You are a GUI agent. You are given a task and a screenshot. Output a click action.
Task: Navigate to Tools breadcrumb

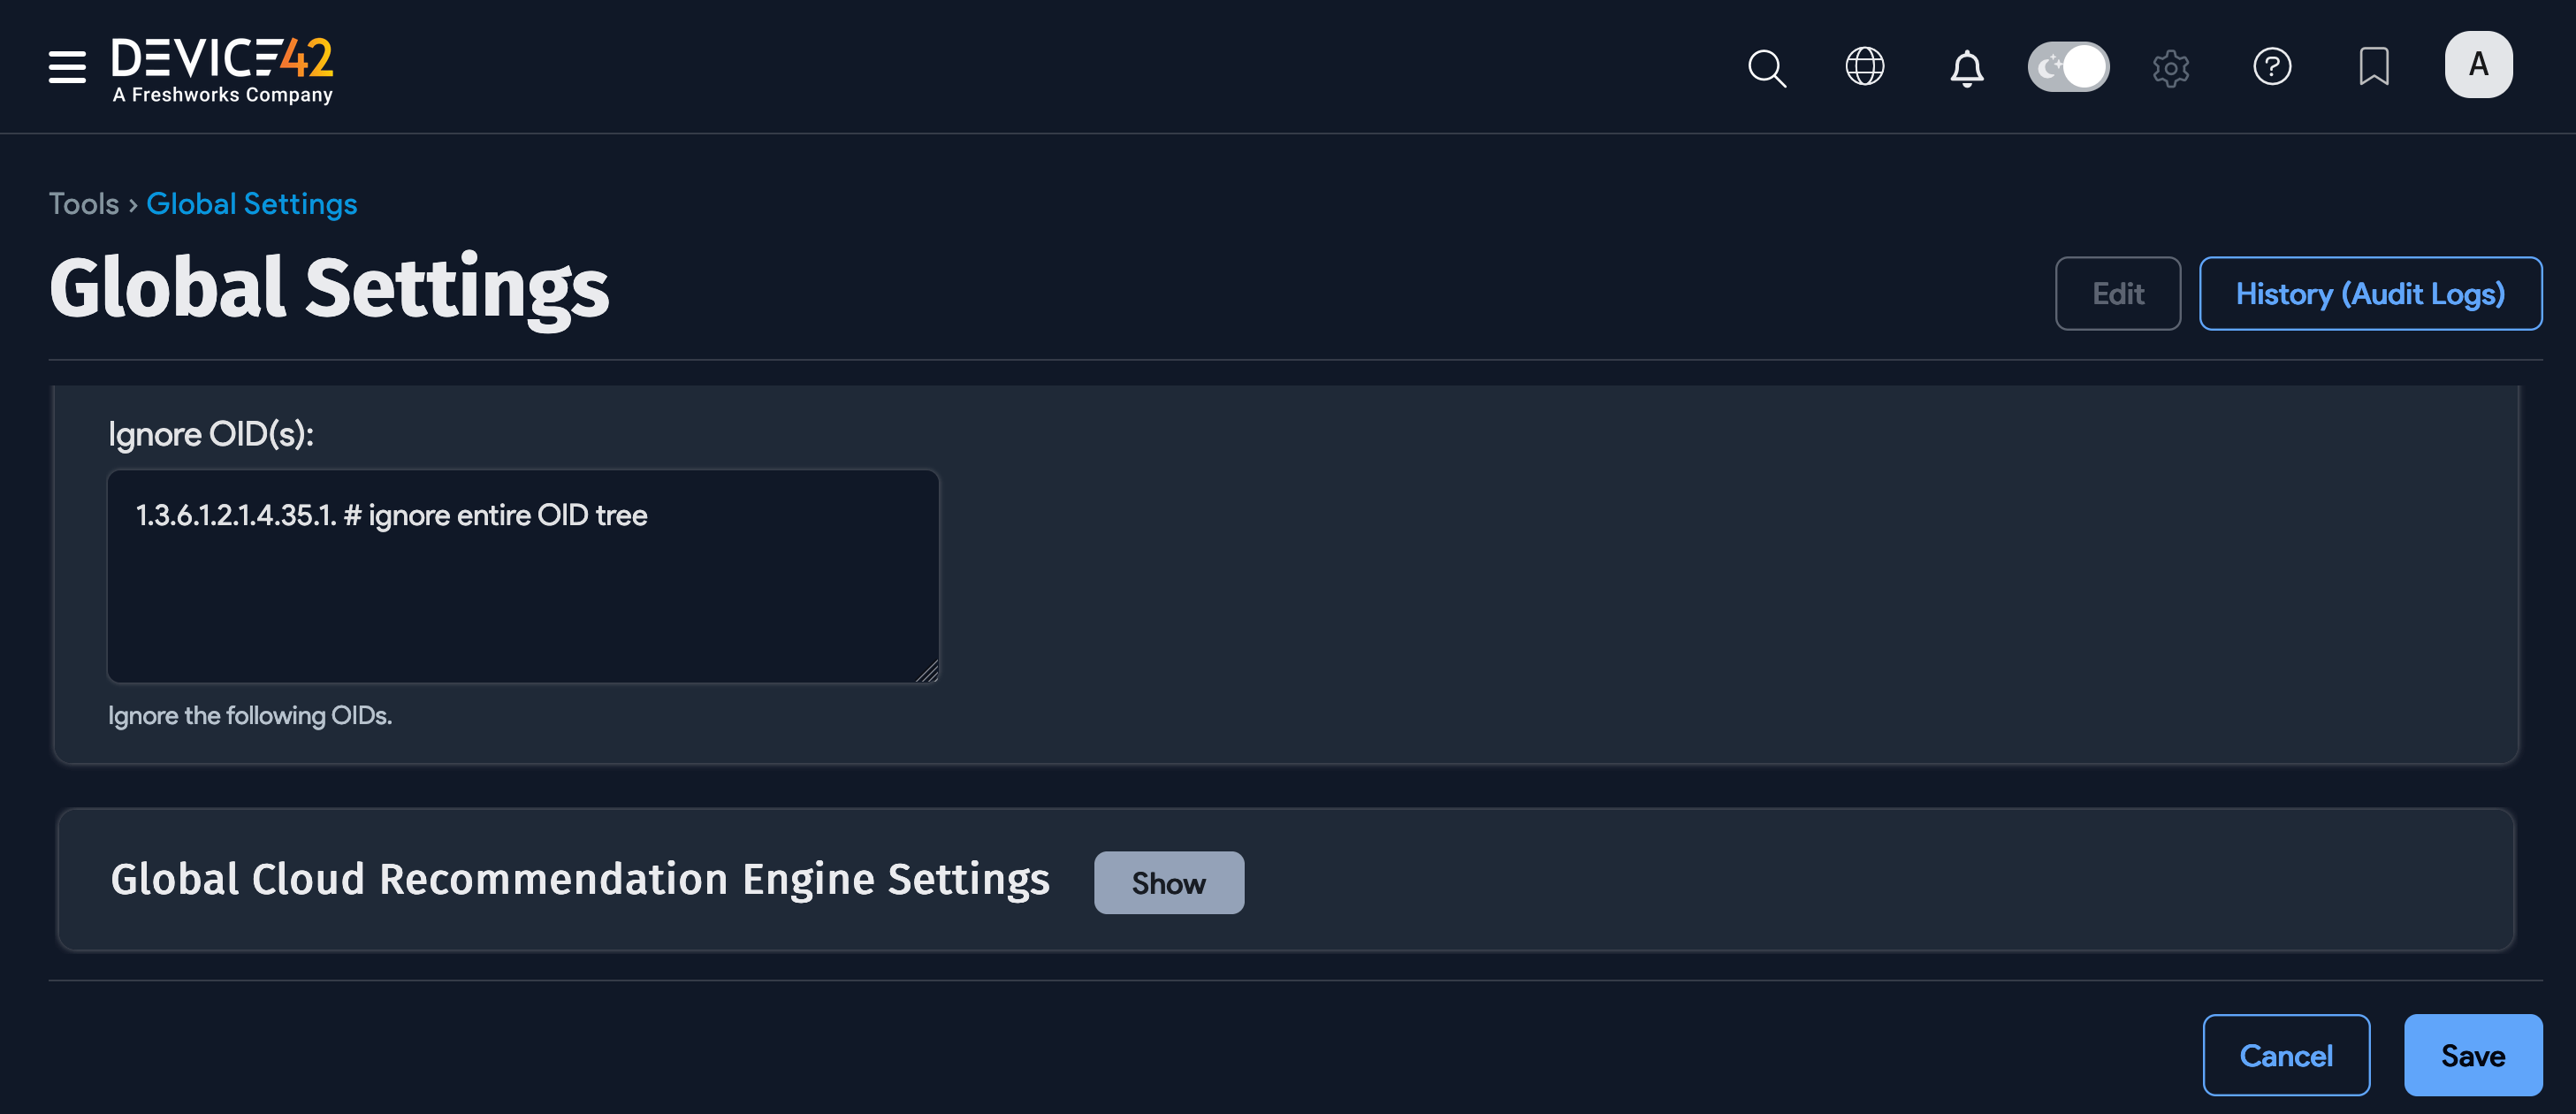(84, 203)
